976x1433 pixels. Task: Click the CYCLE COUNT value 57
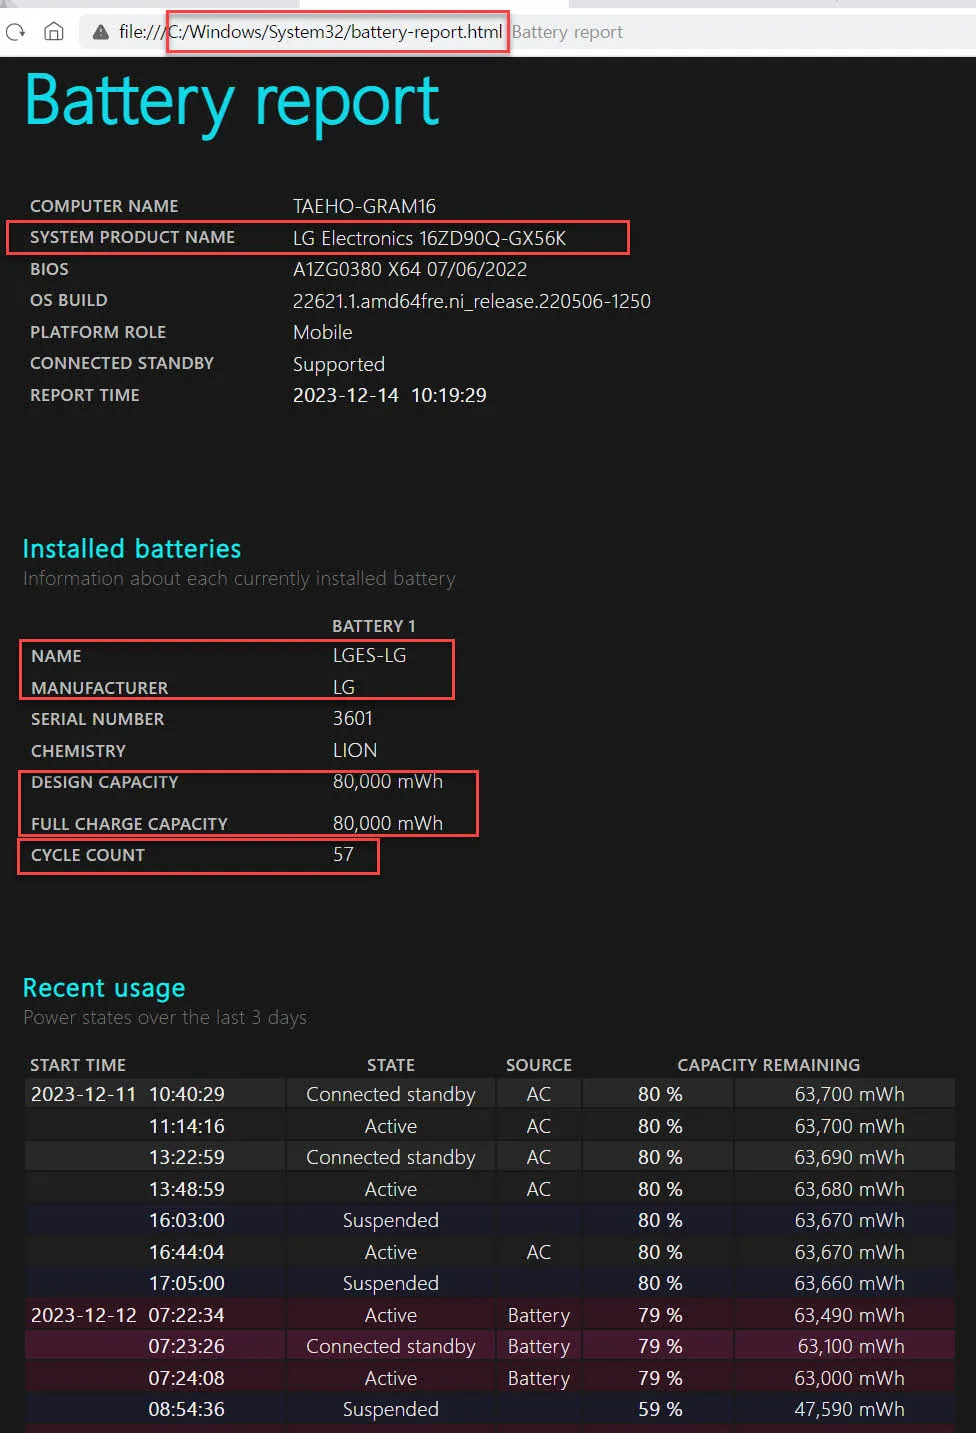(x=343, y=855)
